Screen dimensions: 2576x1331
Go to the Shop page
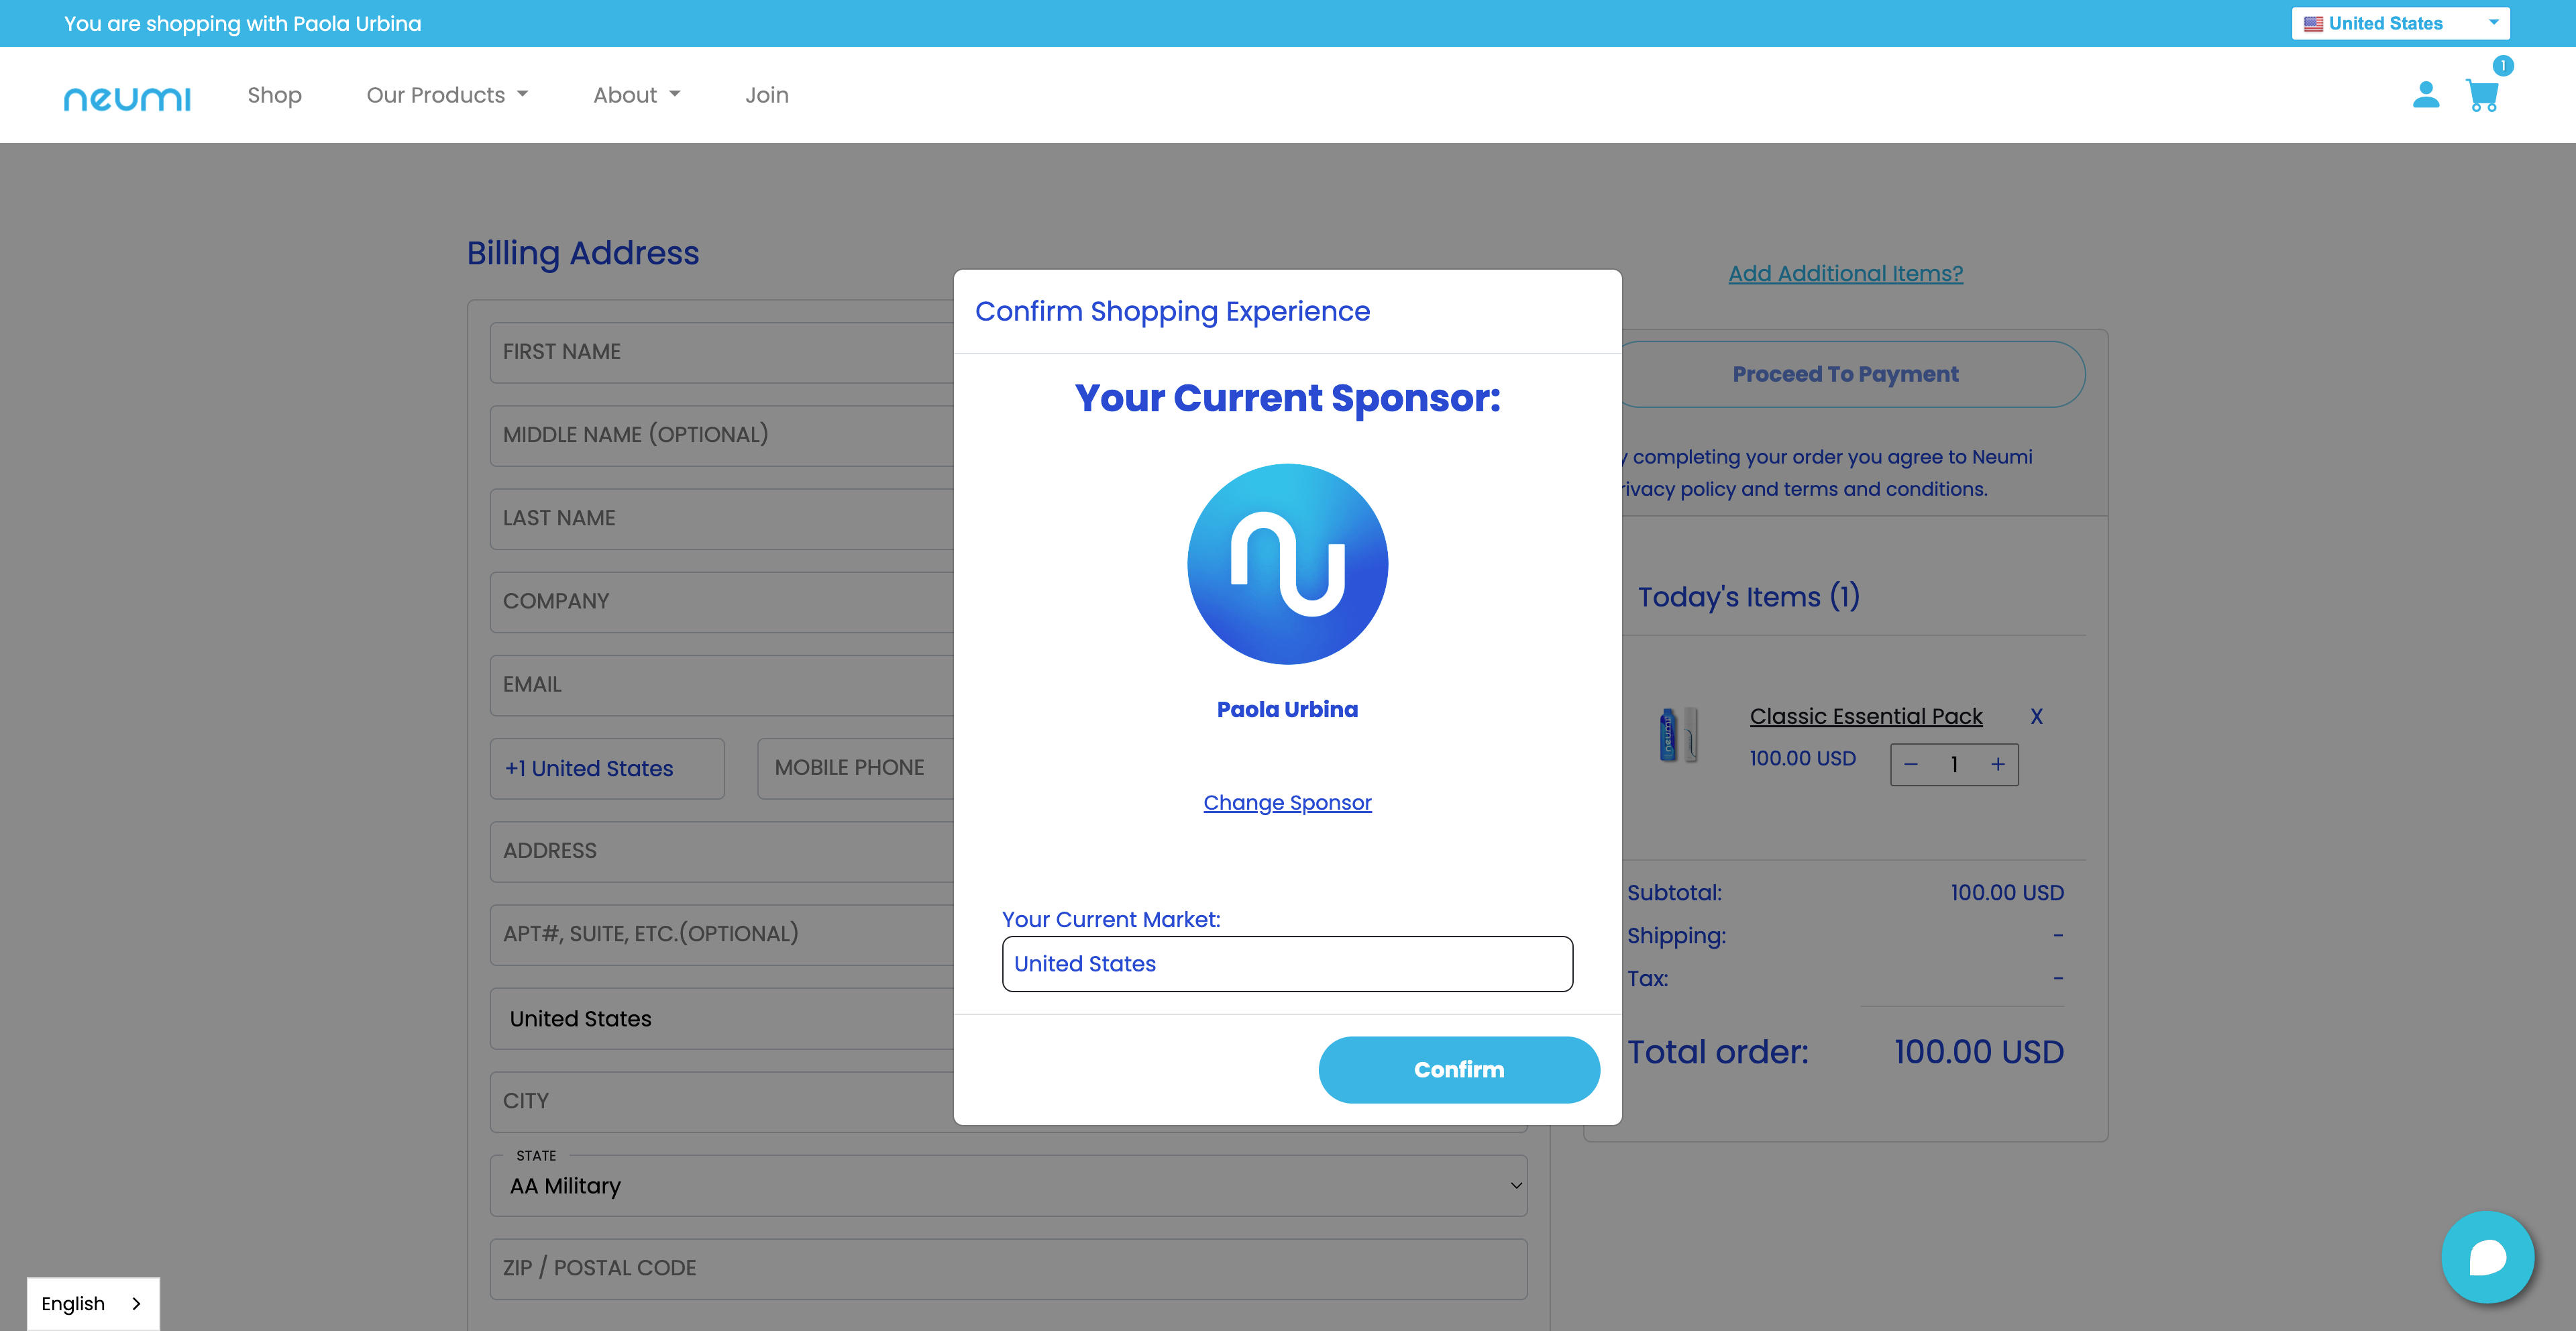tap(274, 95)
